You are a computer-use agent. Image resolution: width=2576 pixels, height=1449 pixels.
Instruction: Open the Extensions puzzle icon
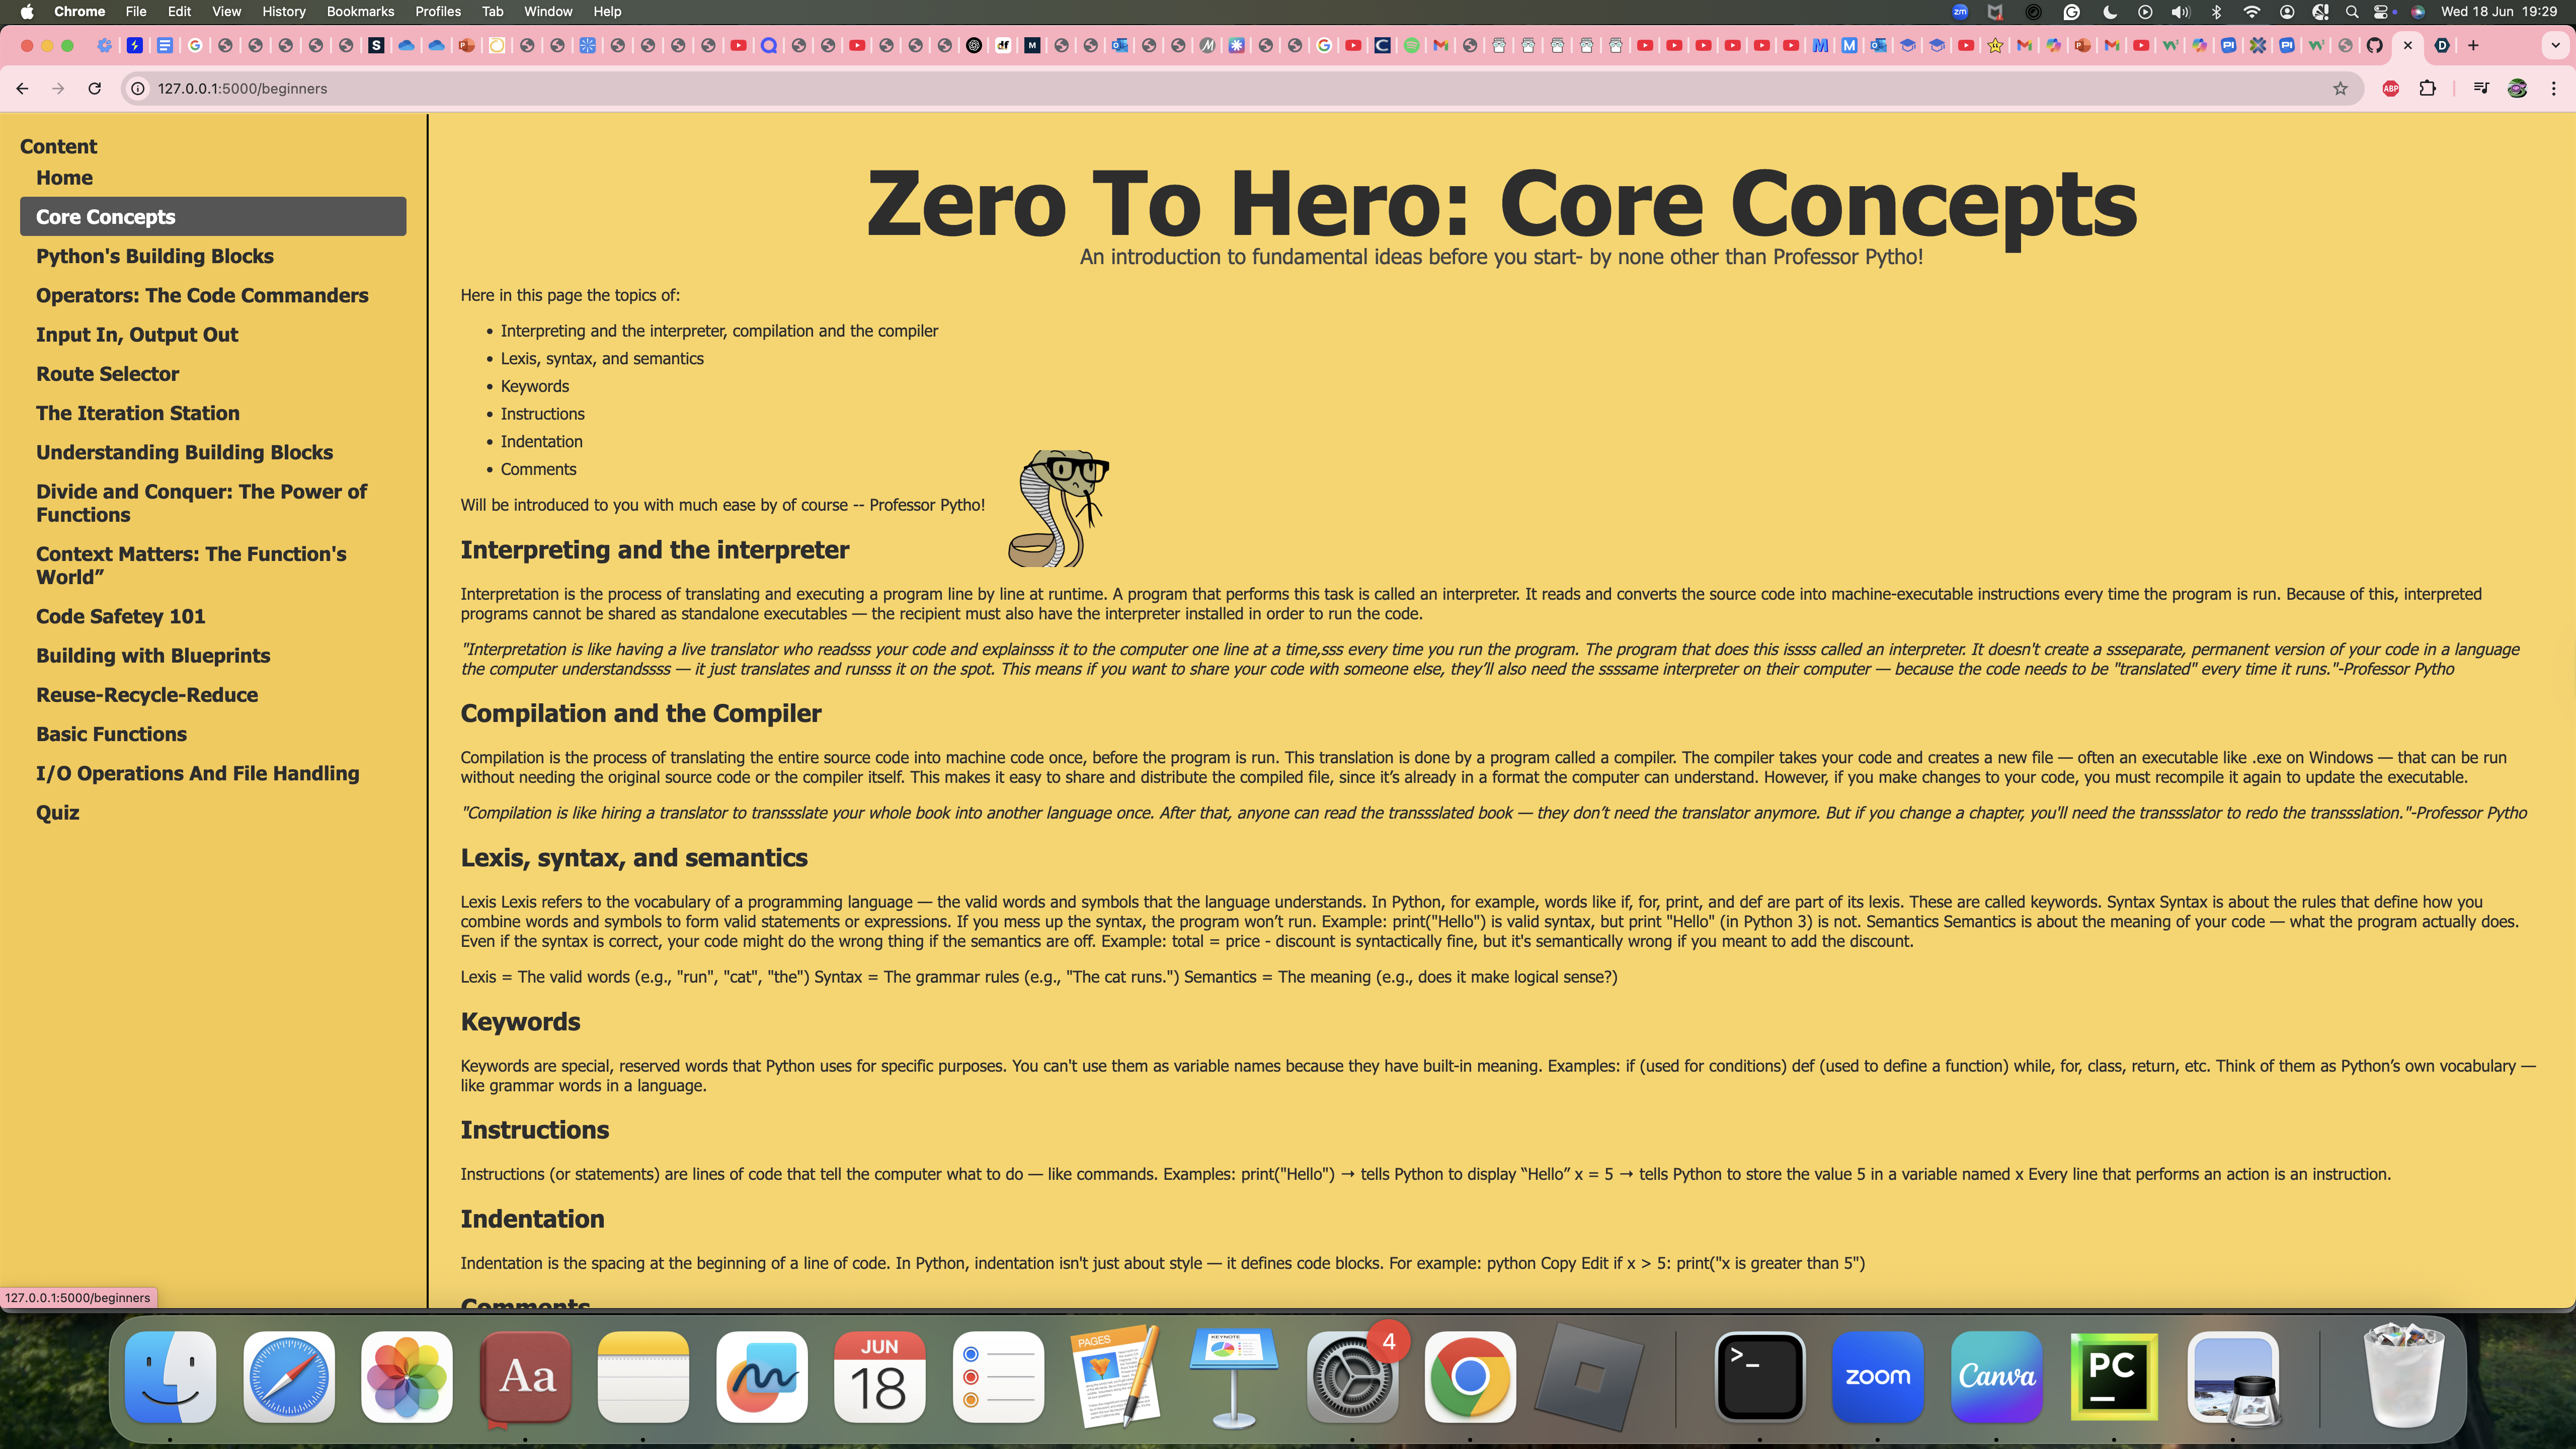2427,88
